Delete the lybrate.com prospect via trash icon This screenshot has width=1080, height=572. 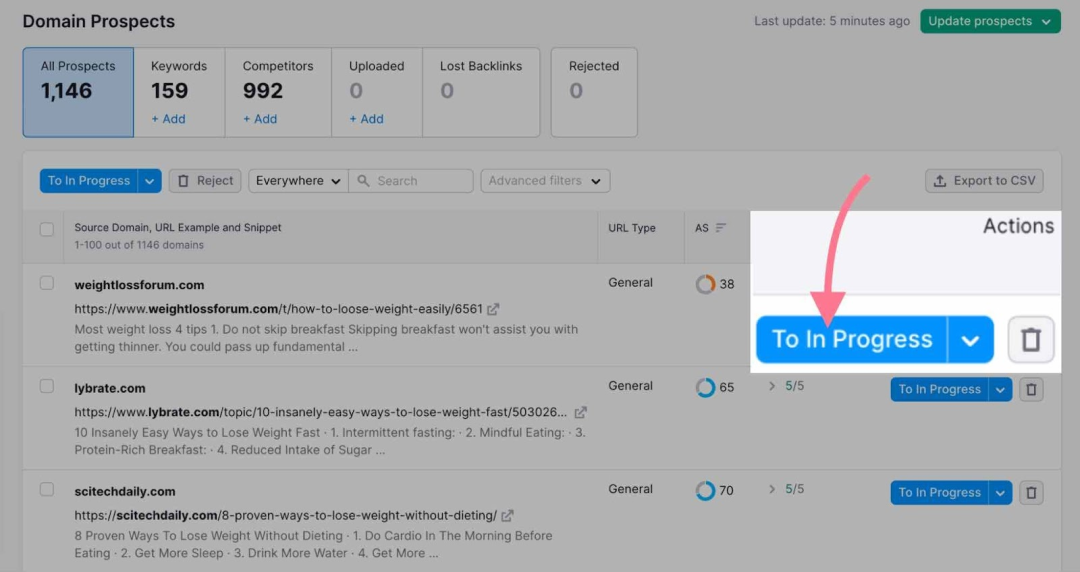[x=1031, y=389]
